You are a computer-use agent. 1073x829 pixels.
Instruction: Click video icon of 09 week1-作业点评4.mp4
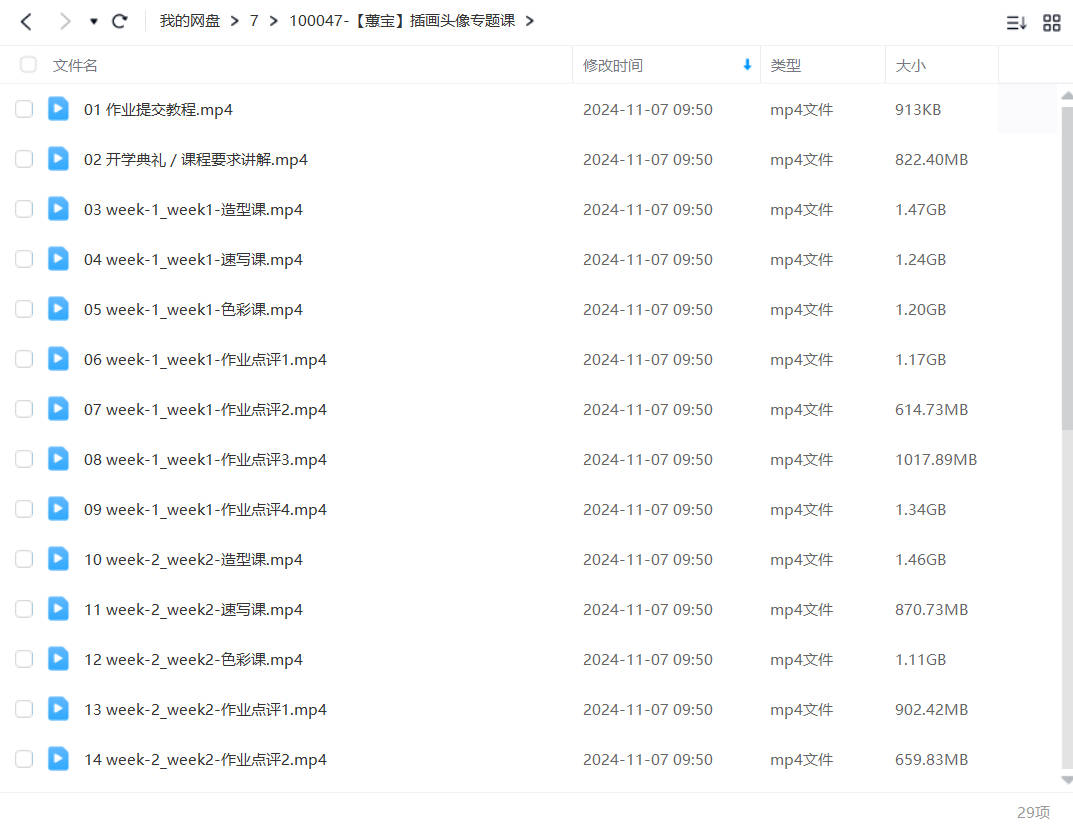[58, 509]
